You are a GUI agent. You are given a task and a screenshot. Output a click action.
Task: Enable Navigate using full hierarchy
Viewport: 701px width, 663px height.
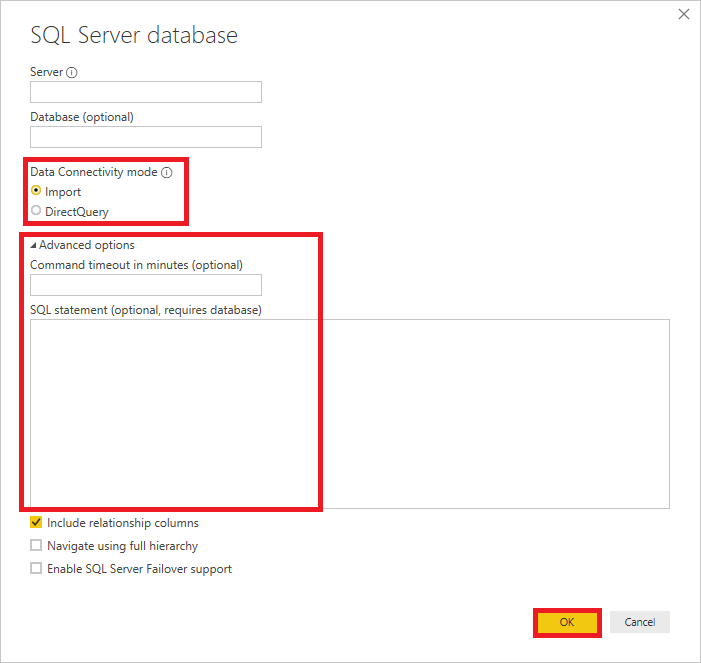[36, 545]
